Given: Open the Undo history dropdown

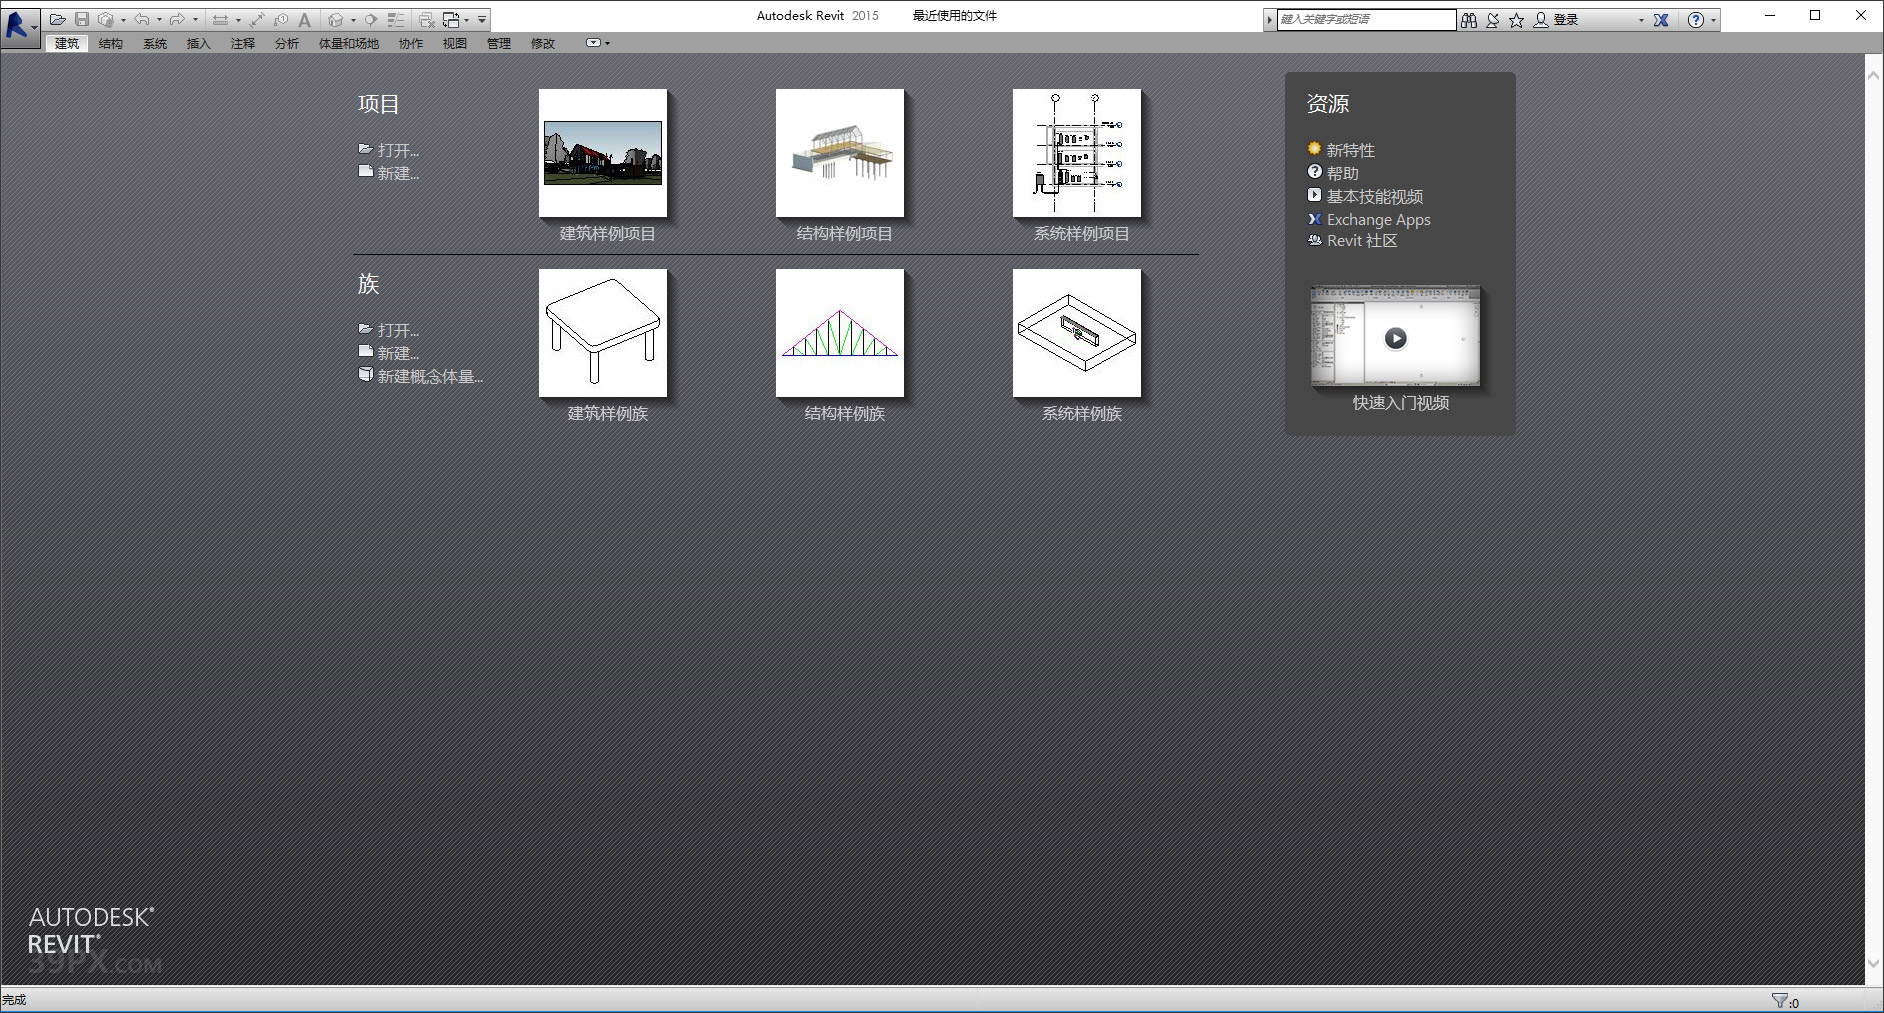Looking at the screenshot, I should point(159,19).
